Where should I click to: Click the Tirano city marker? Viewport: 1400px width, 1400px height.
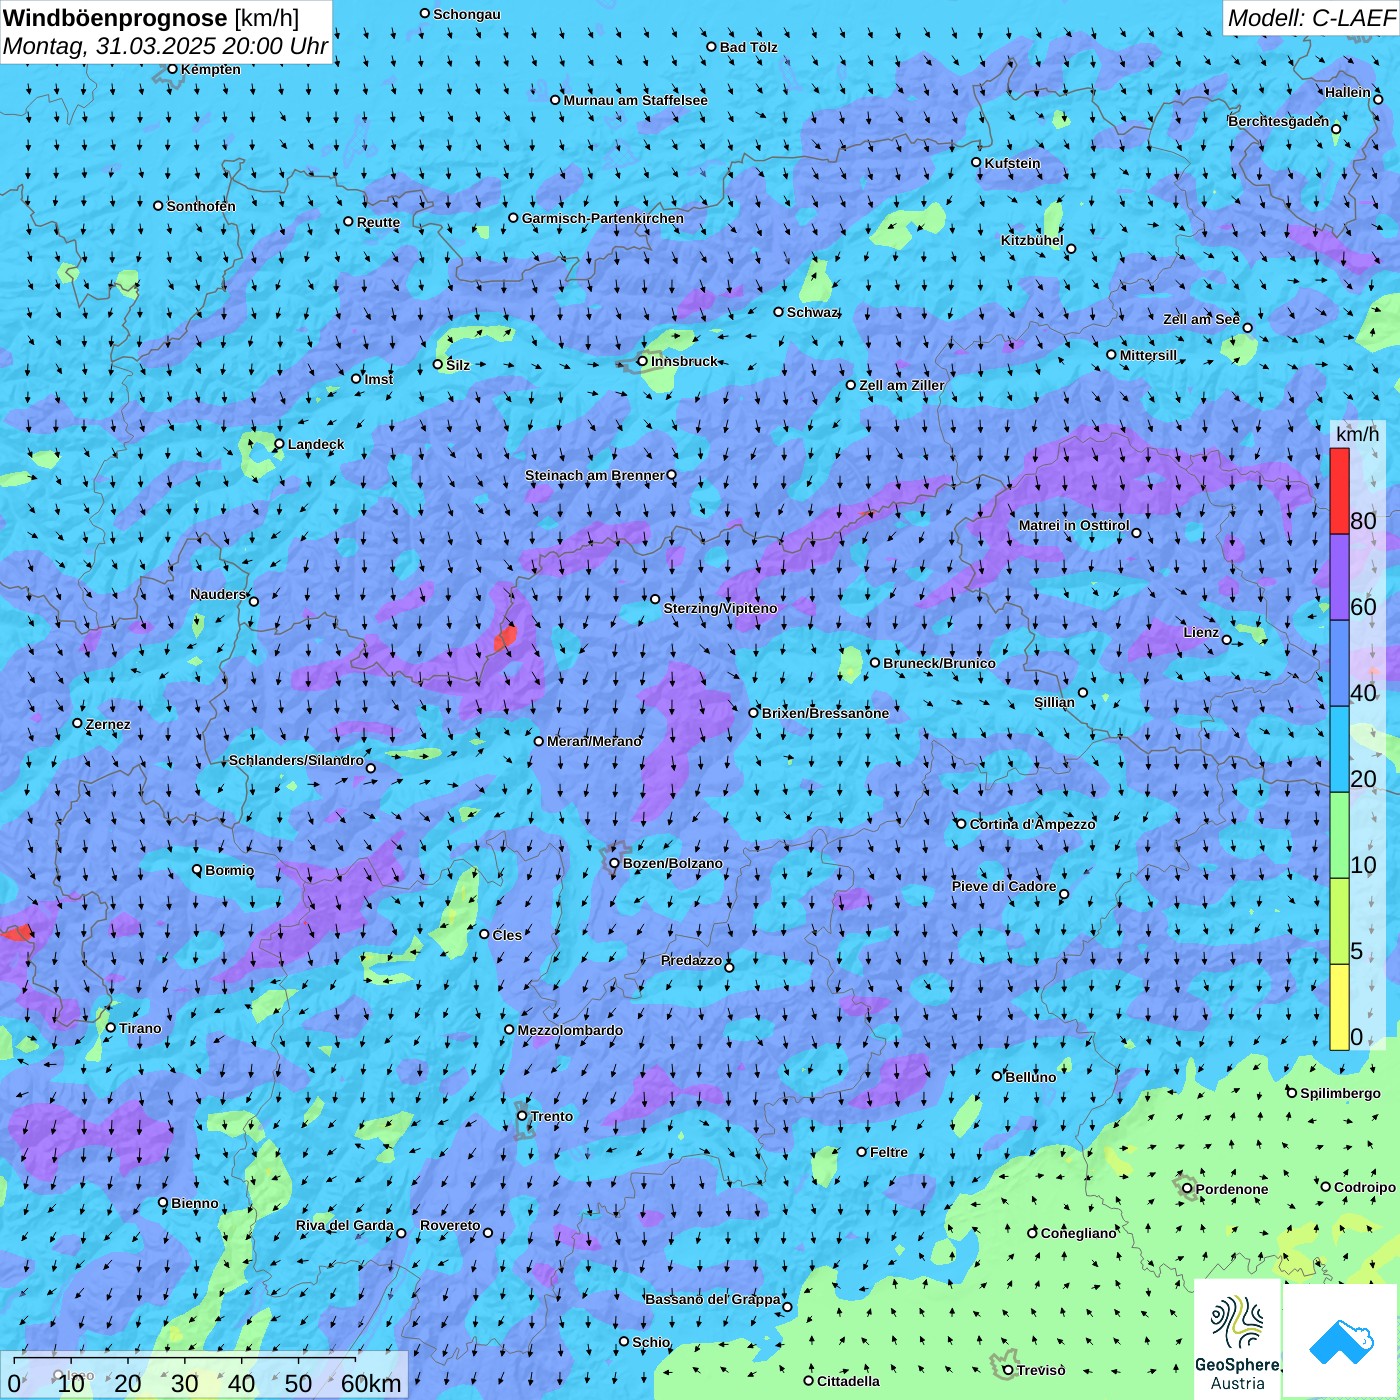(x=111, y=1027)
